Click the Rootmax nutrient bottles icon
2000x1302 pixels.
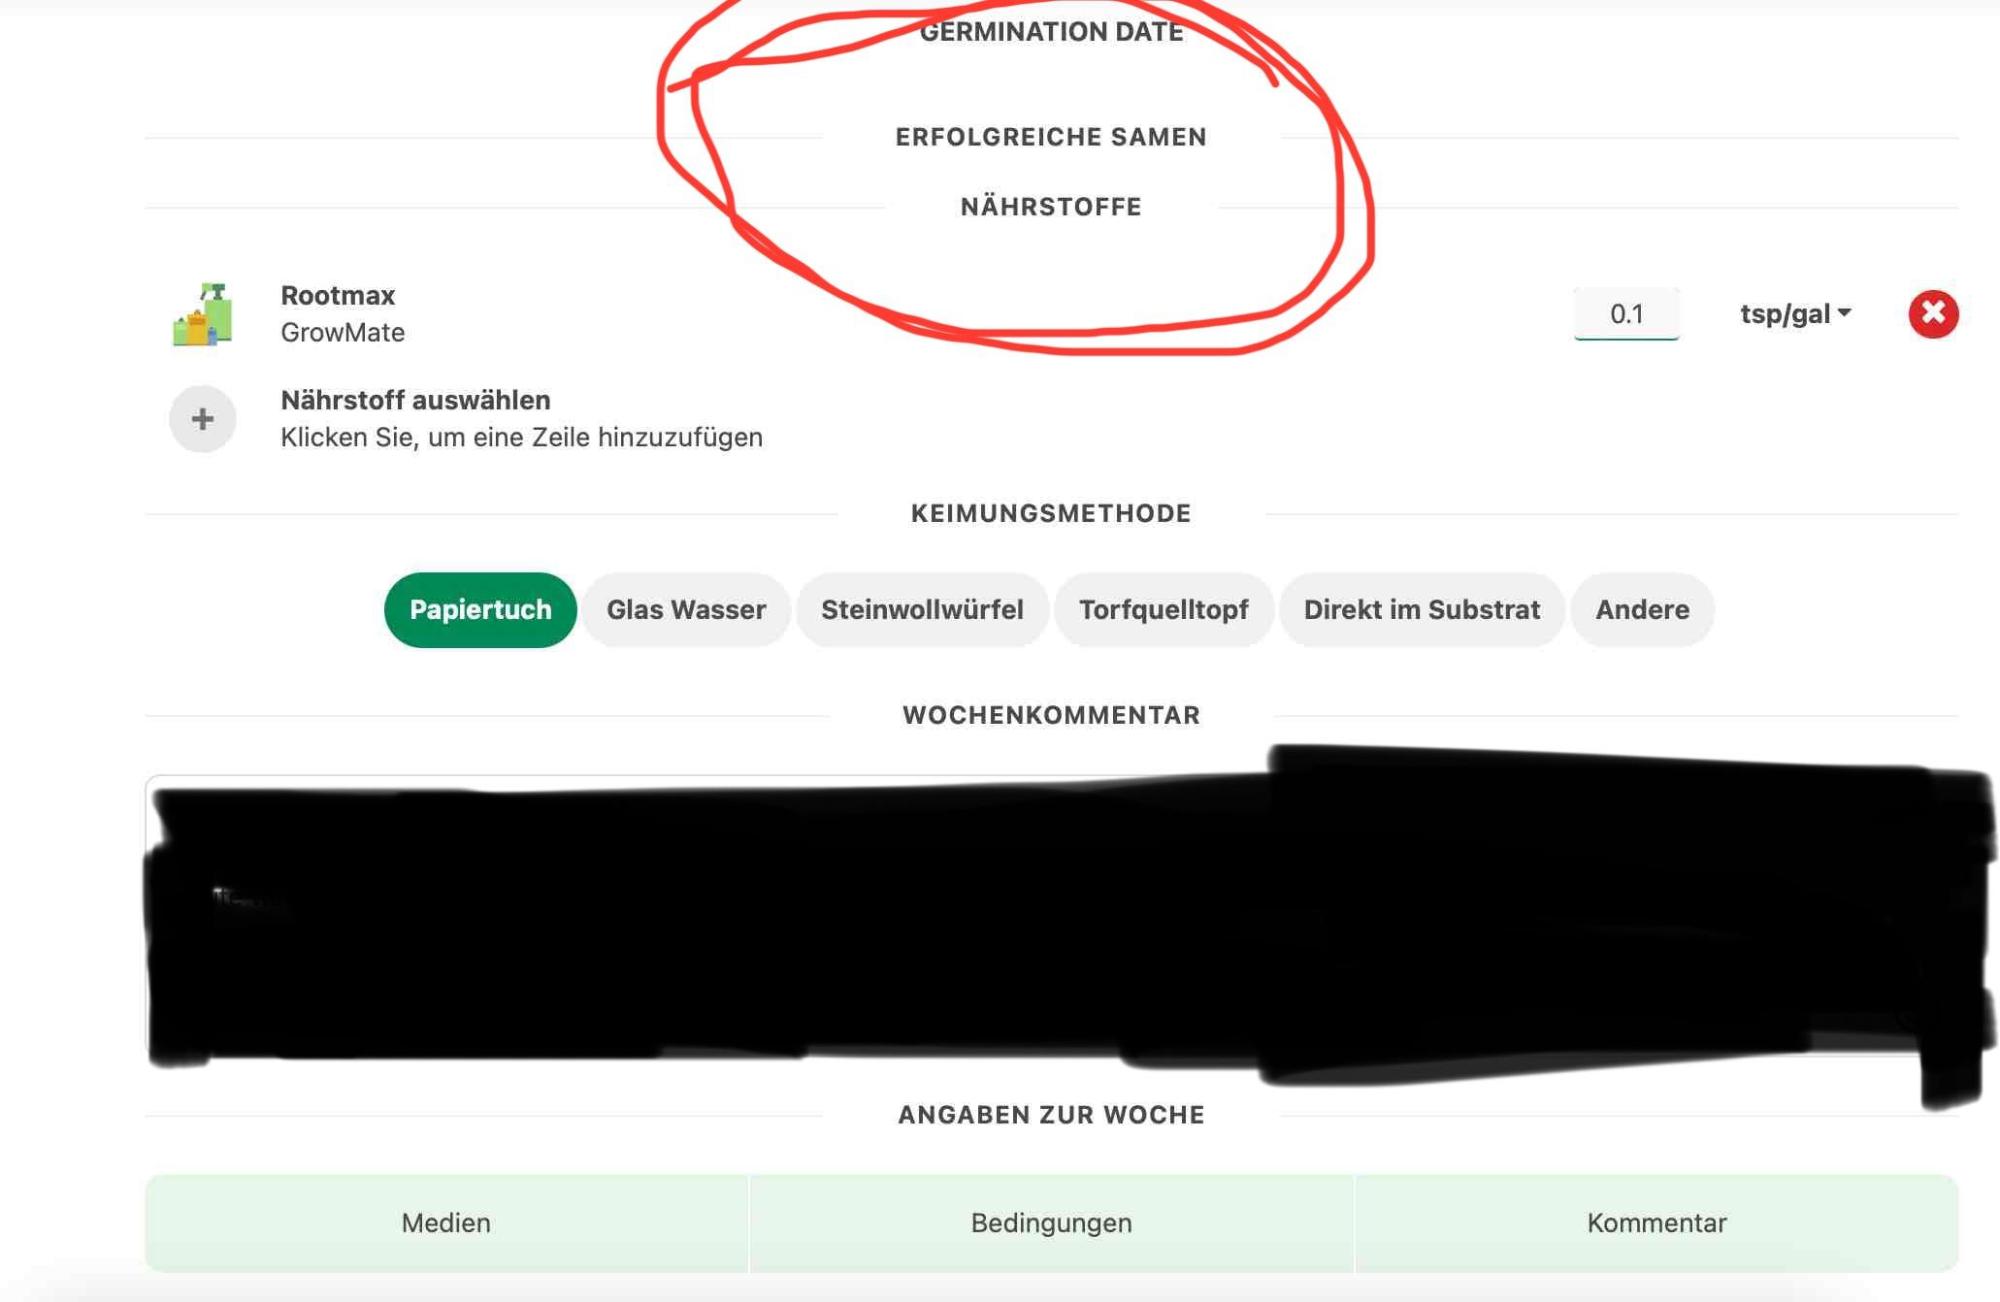[203, 314]
